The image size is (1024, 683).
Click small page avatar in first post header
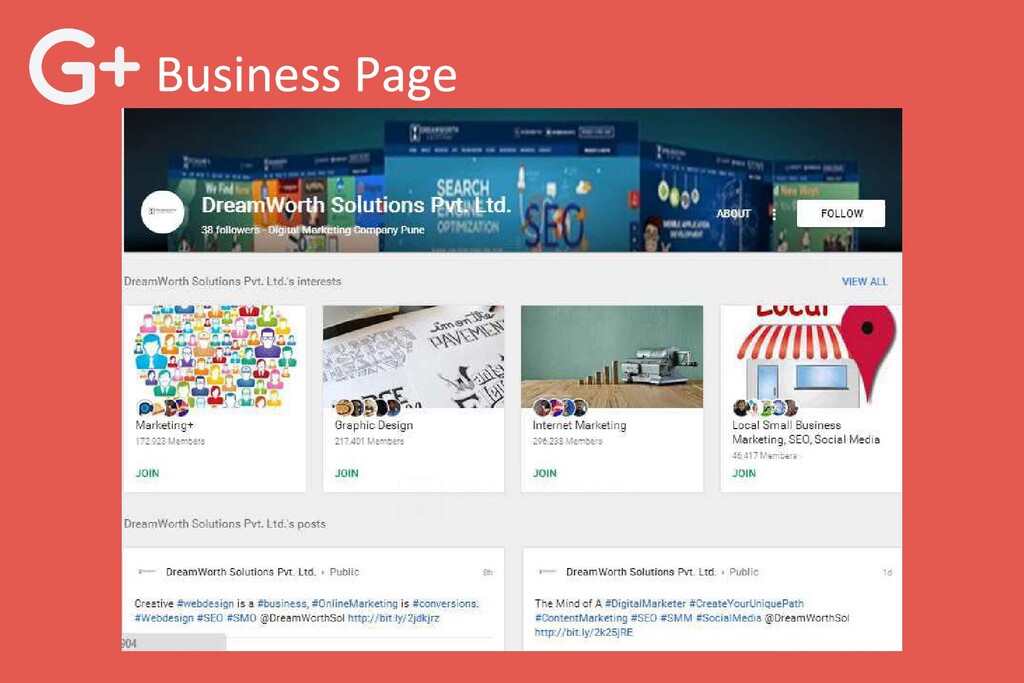point(147,571)
